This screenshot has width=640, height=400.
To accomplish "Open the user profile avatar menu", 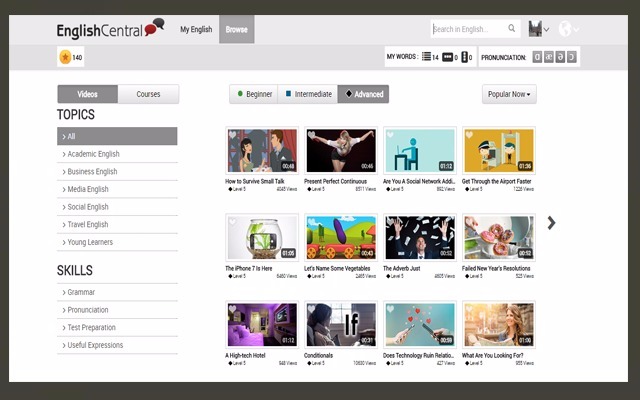I will point(538,29).
